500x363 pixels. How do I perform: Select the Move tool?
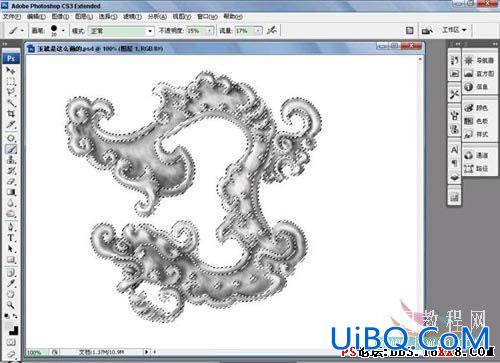[x=11, y=71]
